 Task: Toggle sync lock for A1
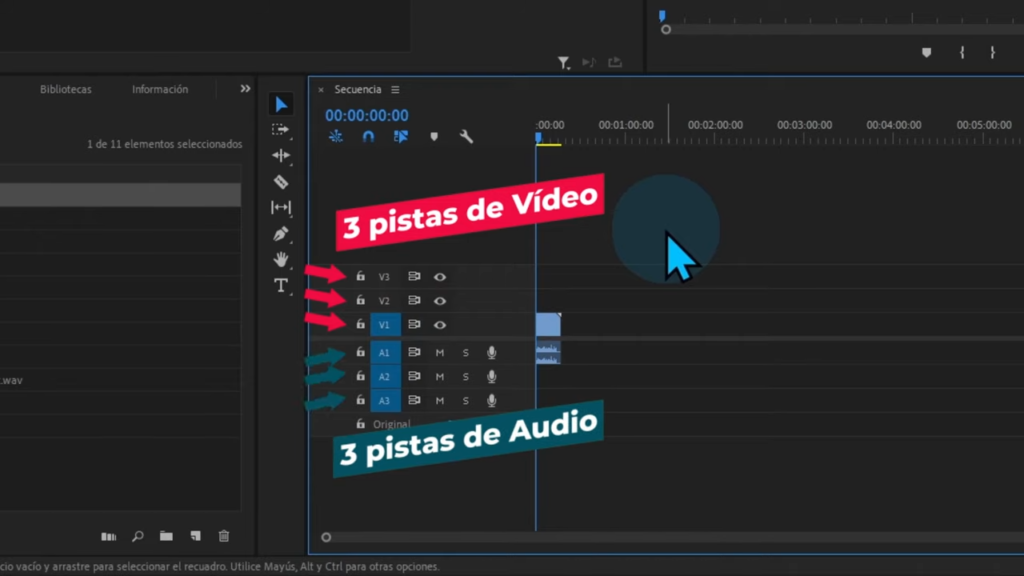coord(414,352)
